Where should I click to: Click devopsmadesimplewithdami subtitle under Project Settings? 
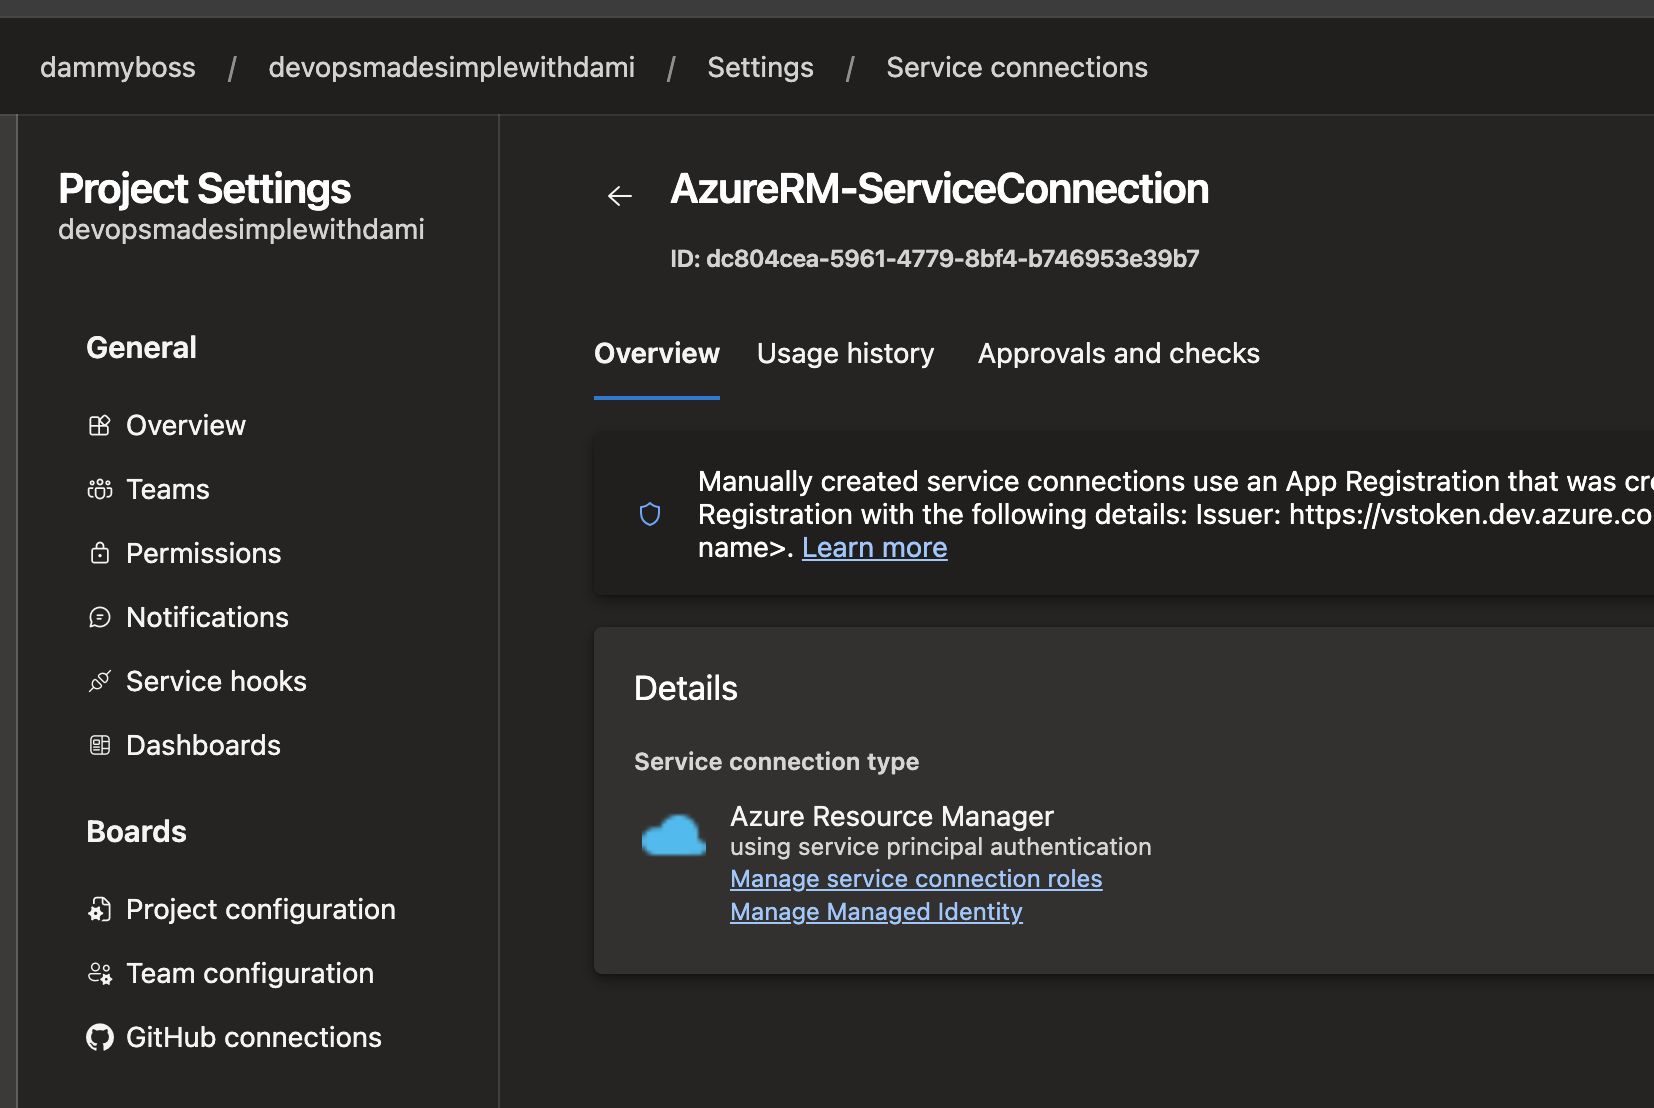point(241,230)
